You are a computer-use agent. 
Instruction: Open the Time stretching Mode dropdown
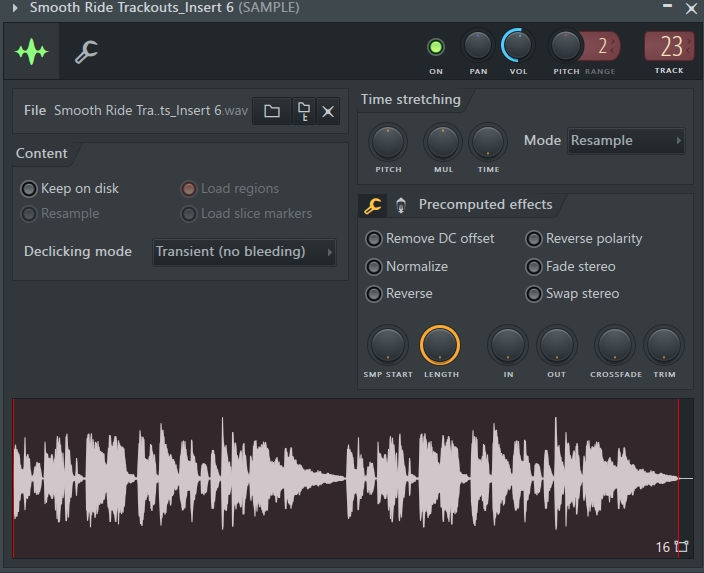626,141
